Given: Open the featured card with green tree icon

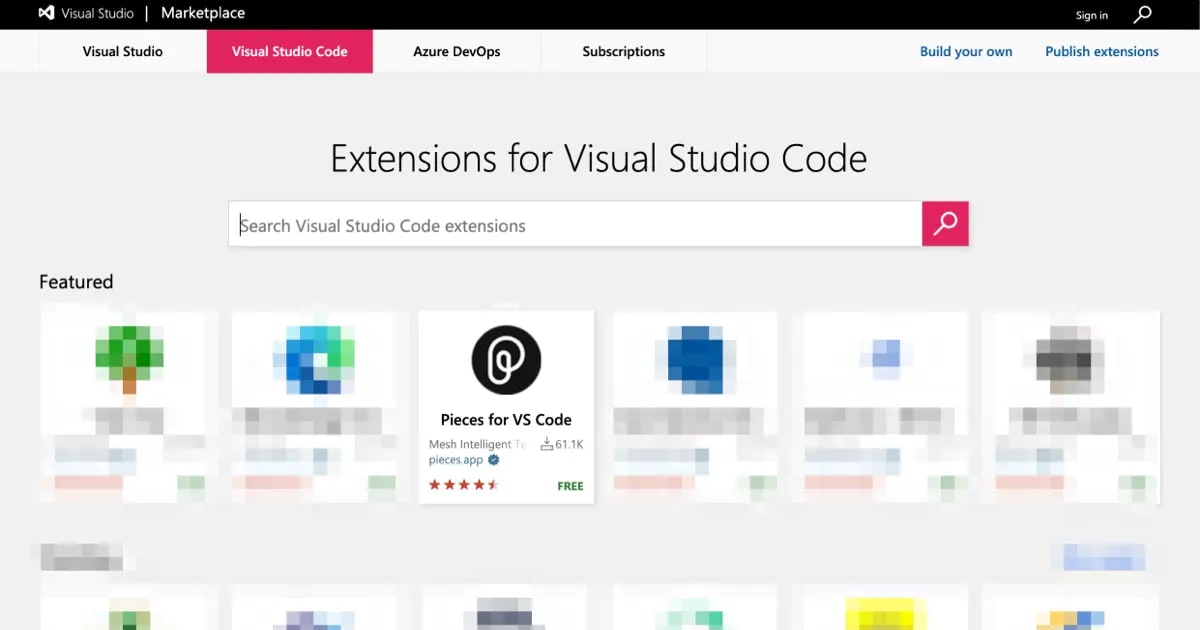Looking at the screenshot, I should point(129,407).
